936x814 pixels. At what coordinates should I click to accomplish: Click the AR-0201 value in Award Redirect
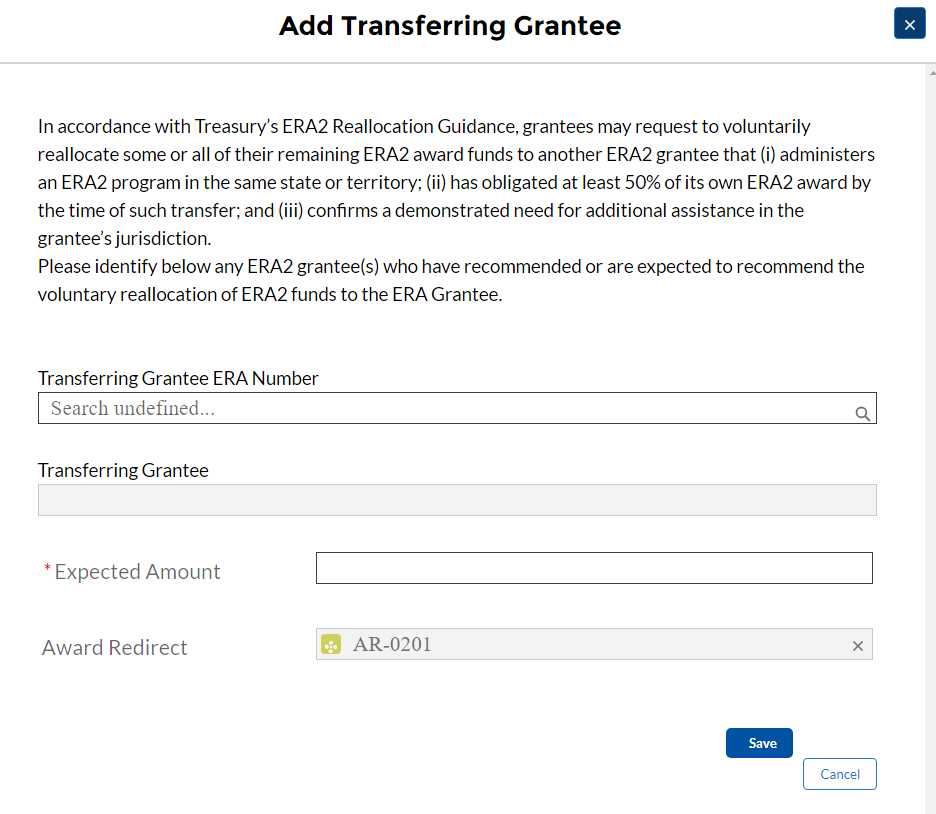[392, 645]
